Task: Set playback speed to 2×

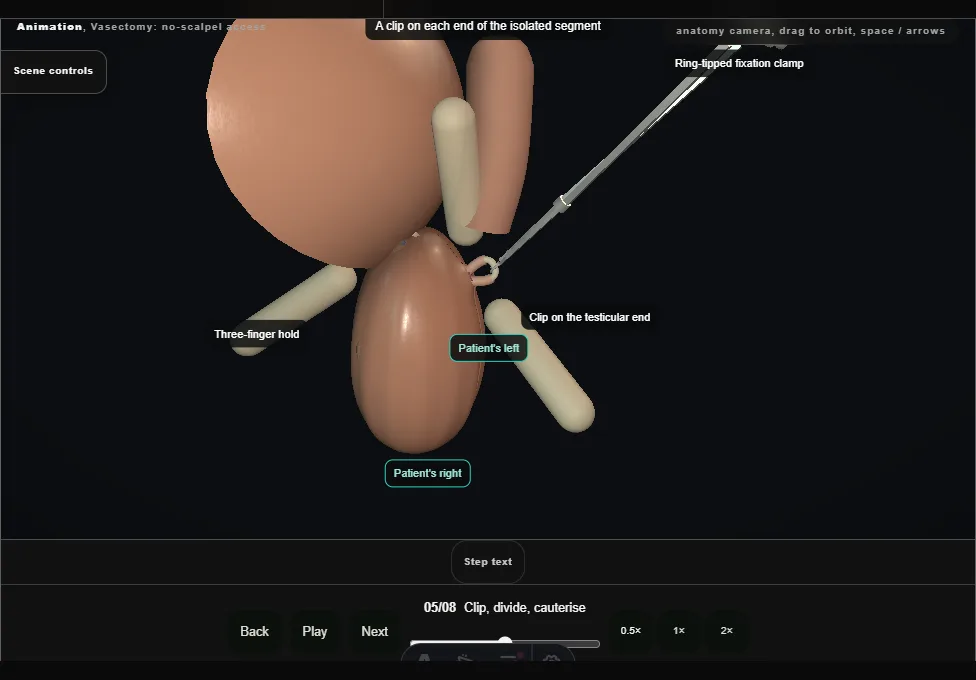Action: point(726,631)
